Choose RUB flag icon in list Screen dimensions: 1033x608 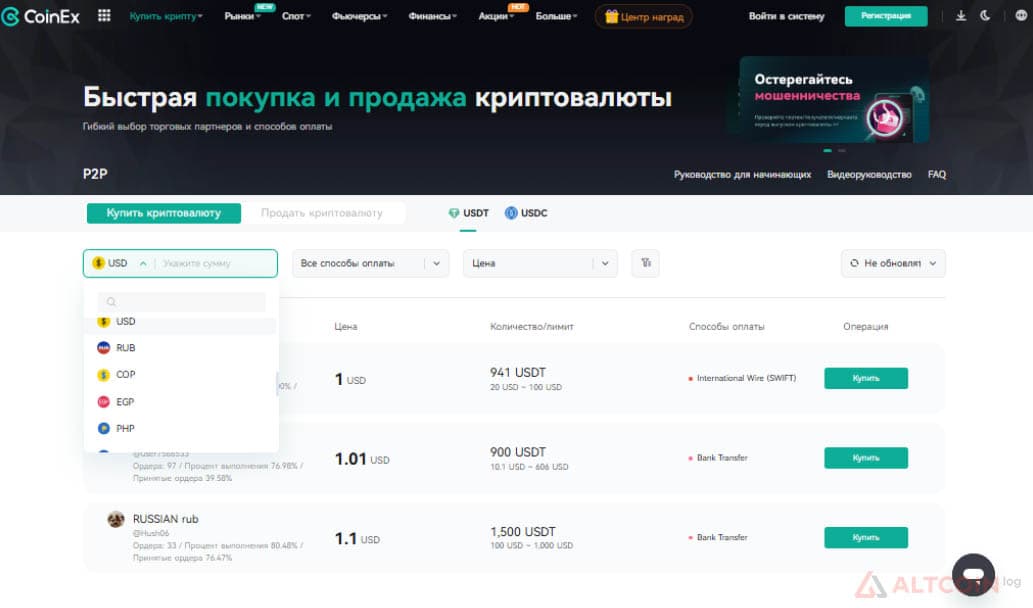coord(103,348)
